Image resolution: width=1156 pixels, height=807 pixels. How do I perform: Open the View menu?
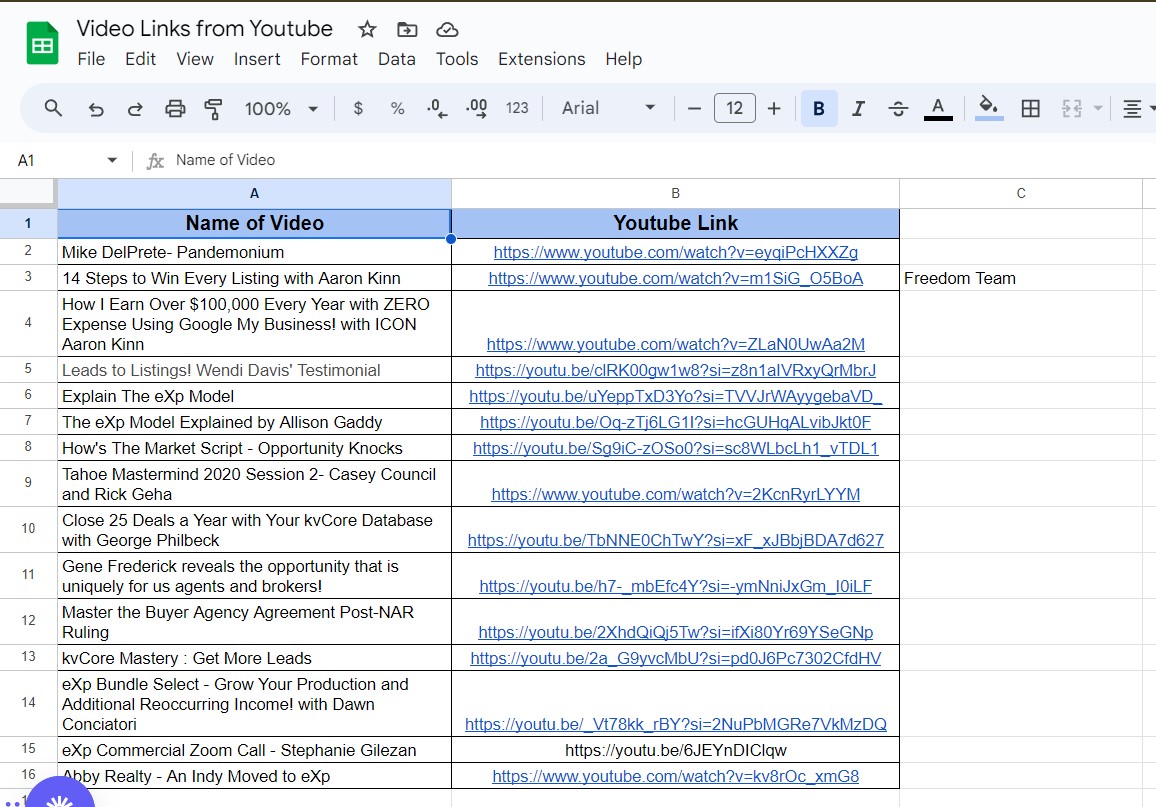pyautogui.click(x=195, y=59)
